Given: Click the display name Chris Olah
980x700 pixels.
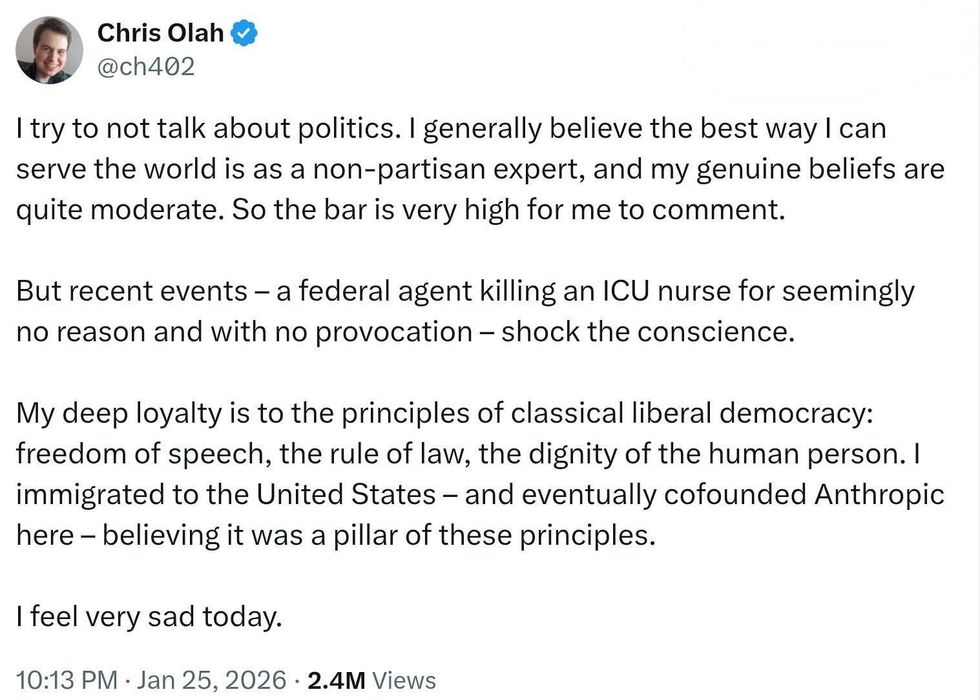Looking at the screenshot, I should pos(160,34).
